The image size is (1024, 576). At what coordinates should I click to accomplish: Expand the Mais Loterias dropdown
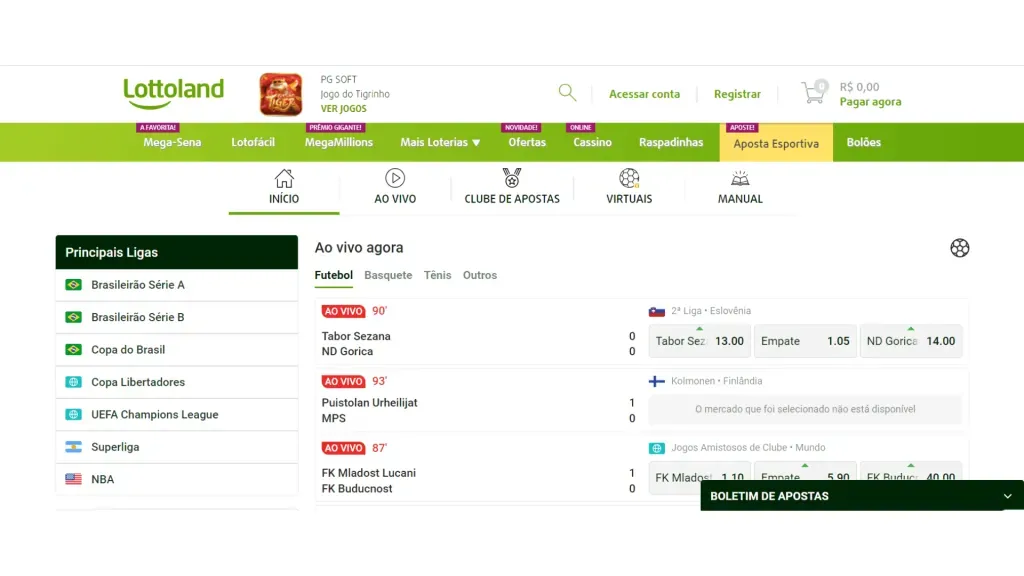point(440,142)
